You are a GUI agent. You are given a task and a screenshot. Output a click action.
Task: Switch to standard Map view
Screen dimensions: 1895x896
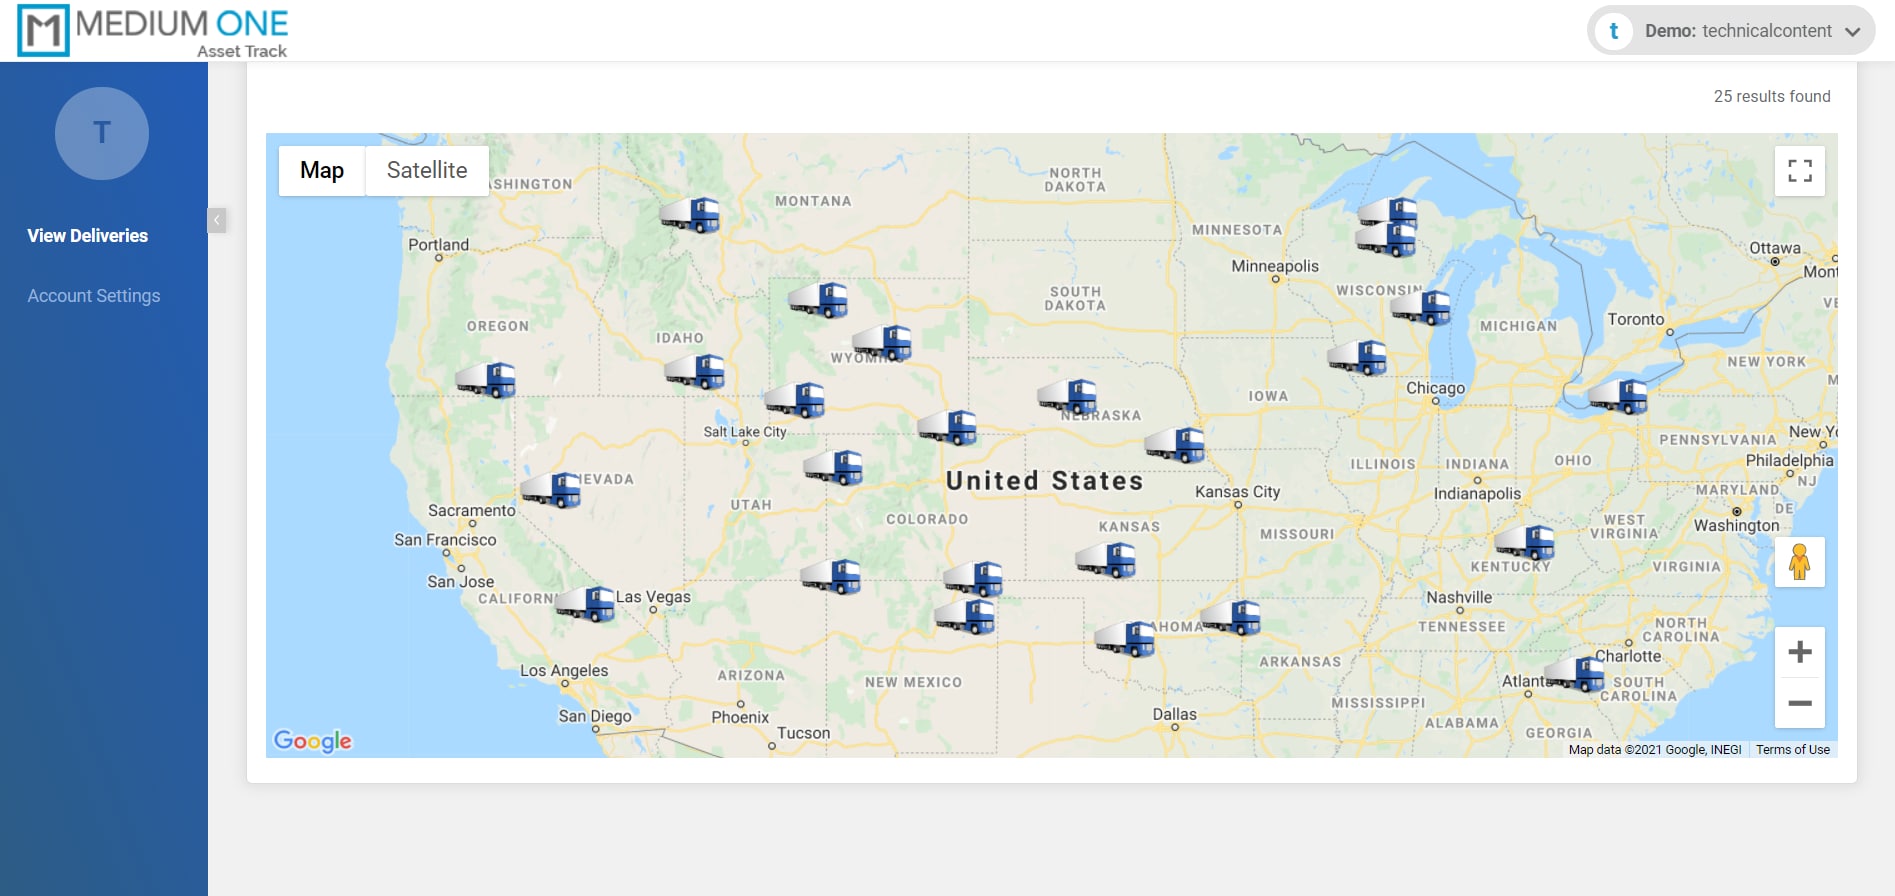click(x=322, y=171)
